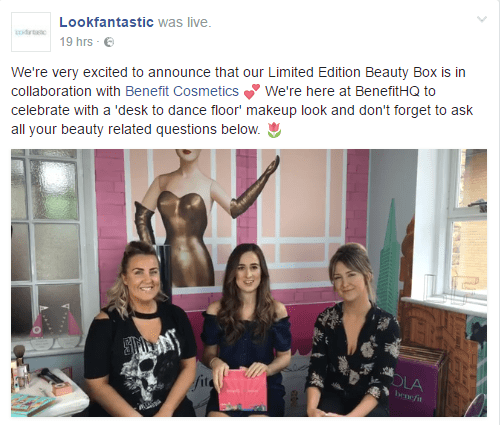The height and width of the screenshot is (425, 500).
Task: Click the pink beauty box in the video
Action: pyautogui.click(x=243, y=390)
